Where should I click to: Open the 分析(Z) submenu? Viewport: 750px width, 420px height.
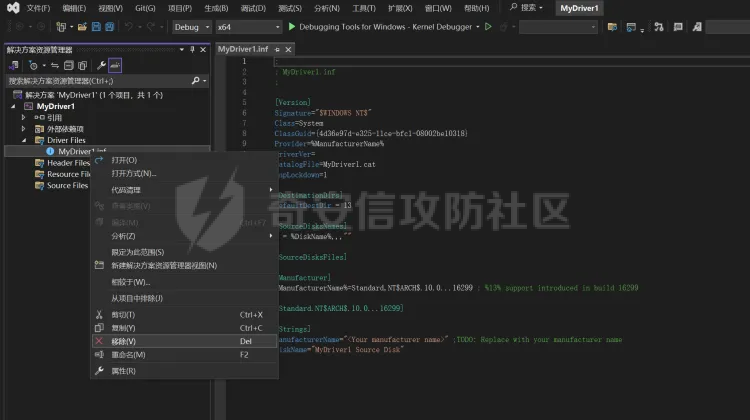[x=184, y=236]
